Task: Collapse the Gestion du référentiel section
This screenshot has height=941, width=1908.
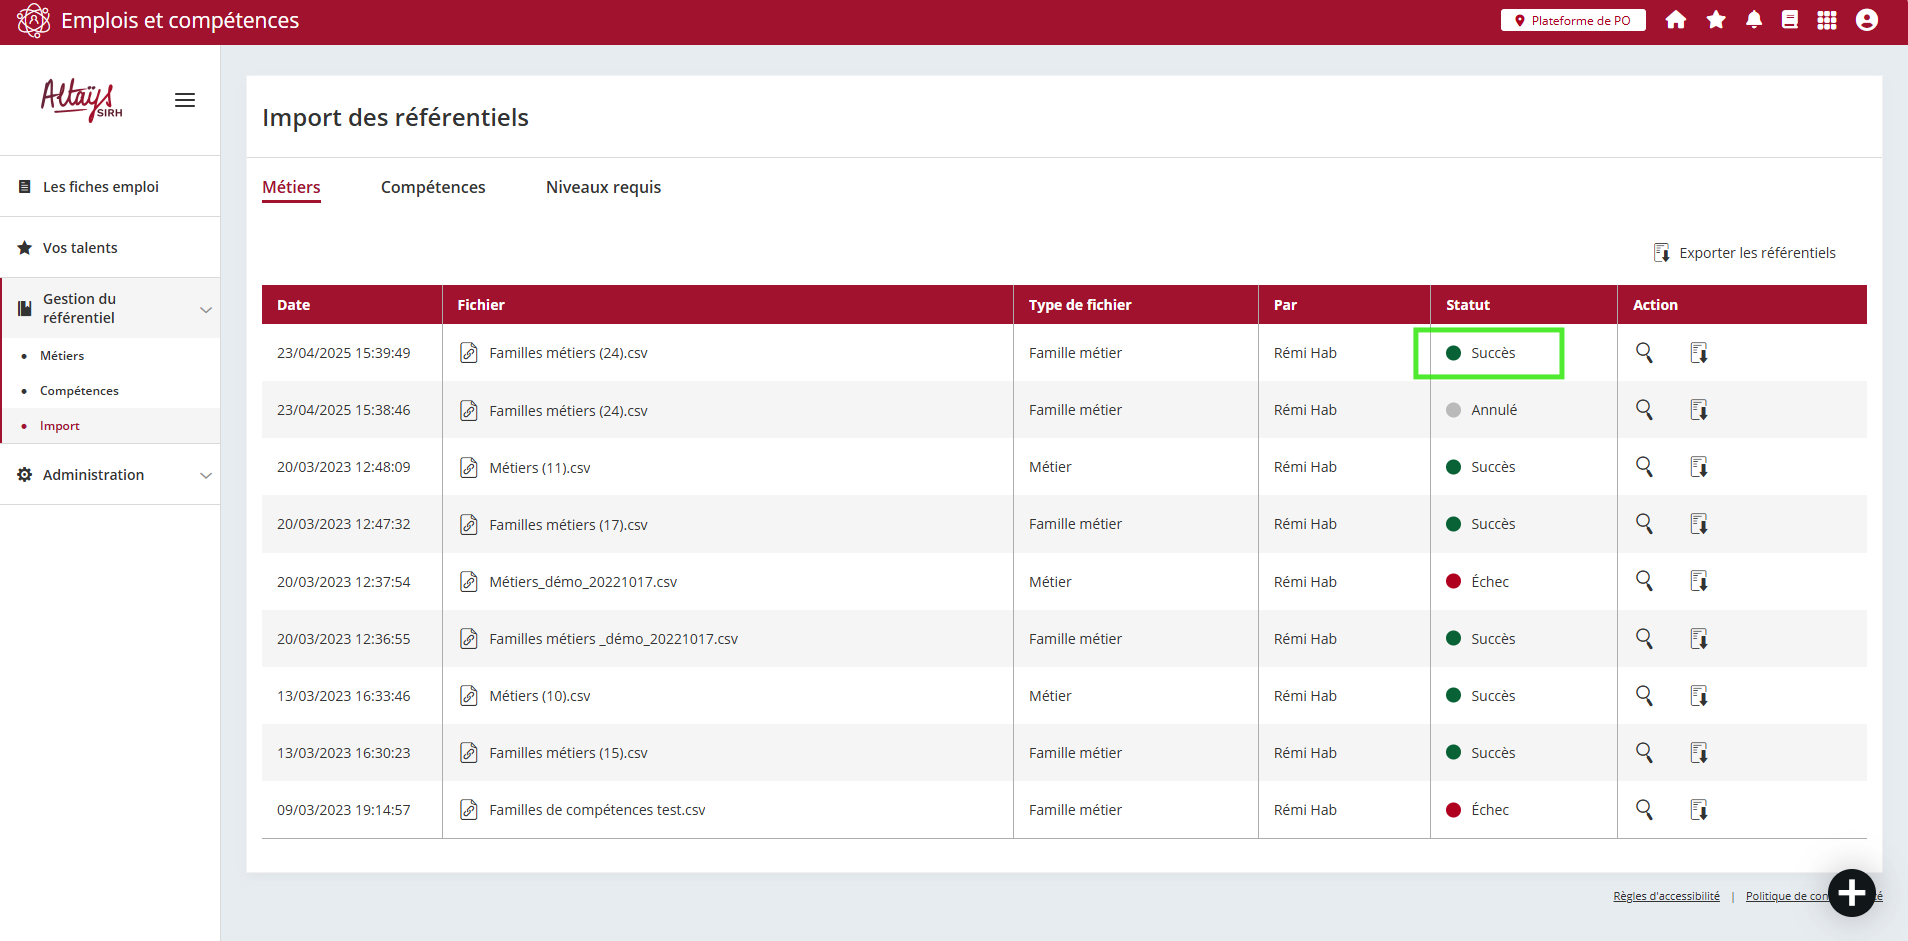Action: (206, 309)
